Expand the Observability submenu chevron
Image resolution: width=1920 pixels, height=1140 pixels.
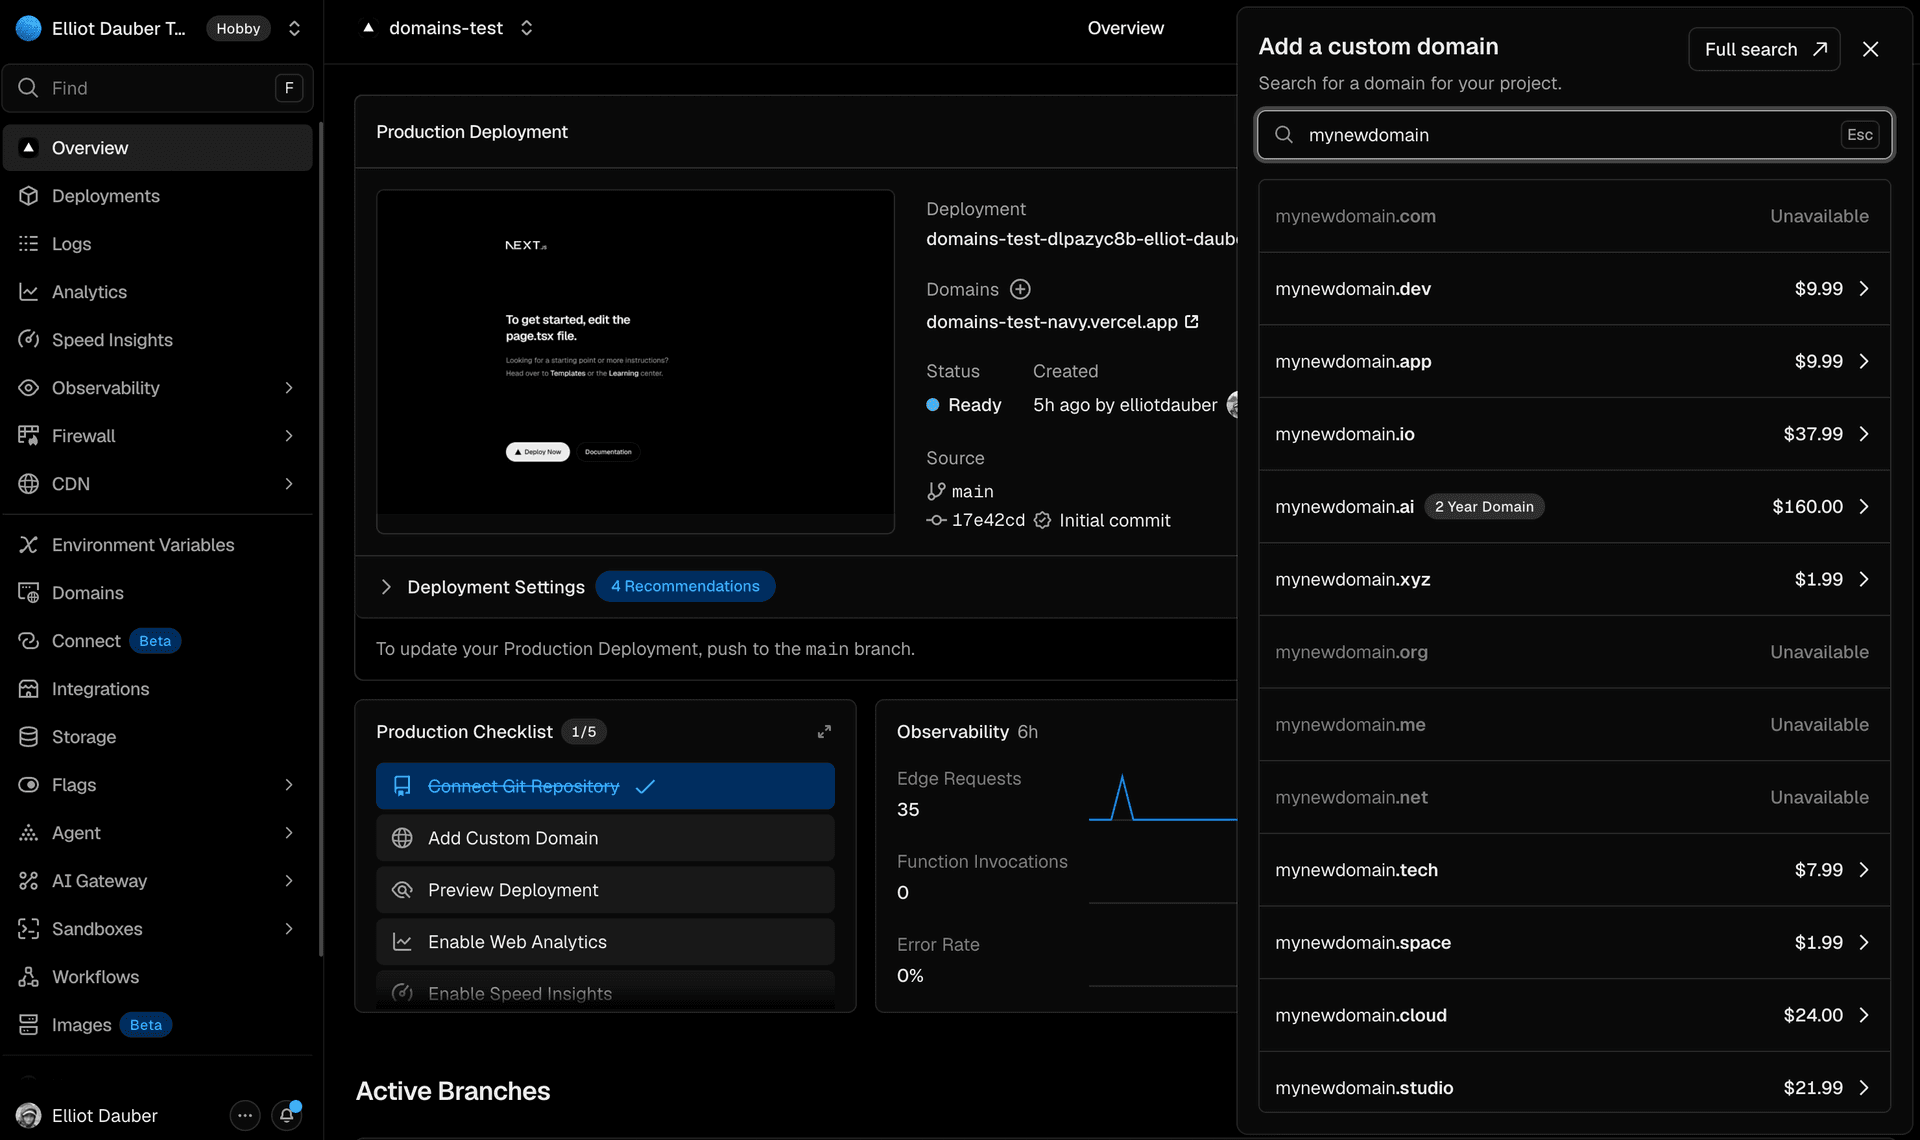click(289, 388)
